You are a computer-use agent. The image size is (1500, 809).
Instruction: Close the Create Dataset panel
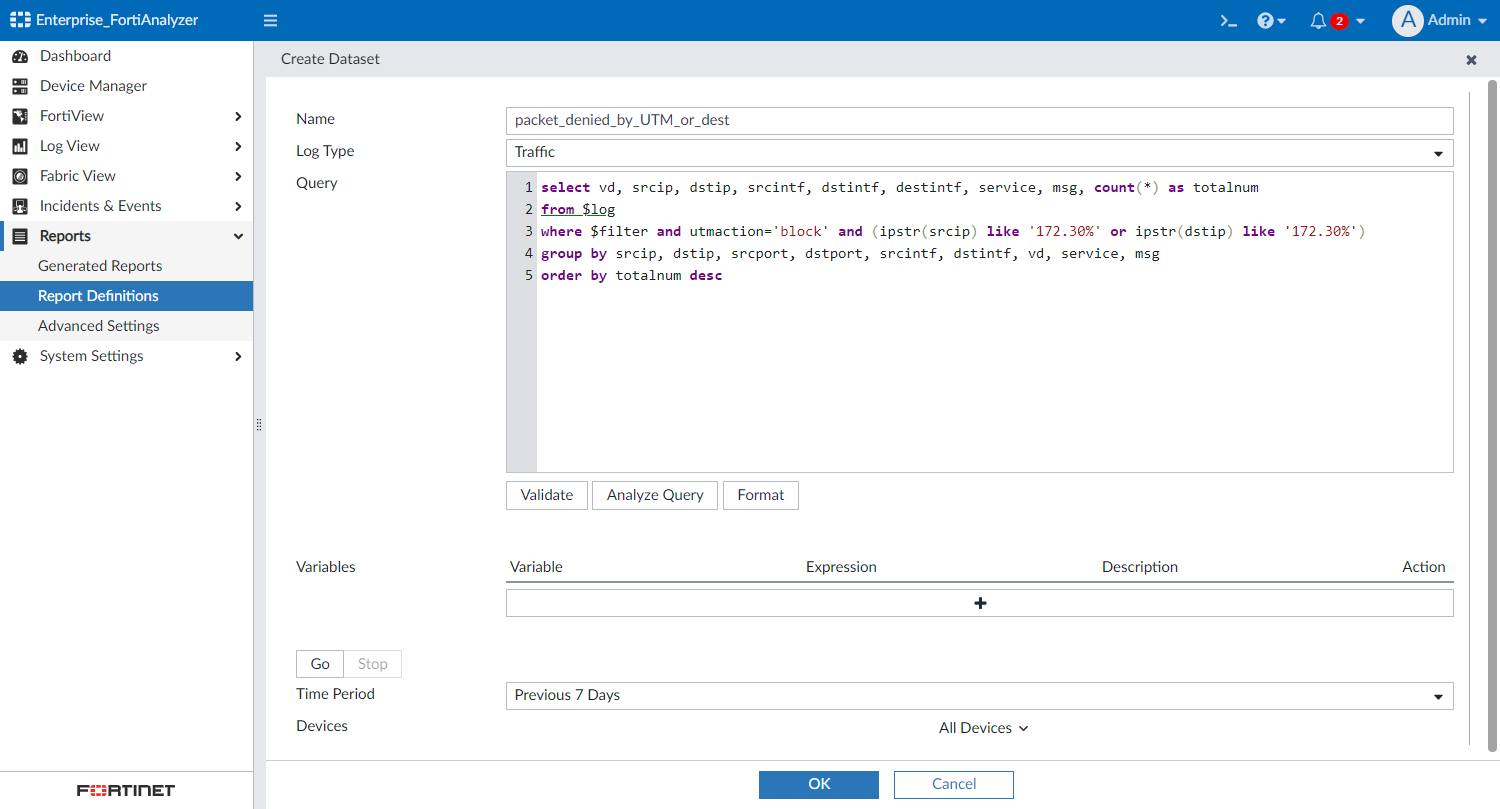pos(1471,60)
